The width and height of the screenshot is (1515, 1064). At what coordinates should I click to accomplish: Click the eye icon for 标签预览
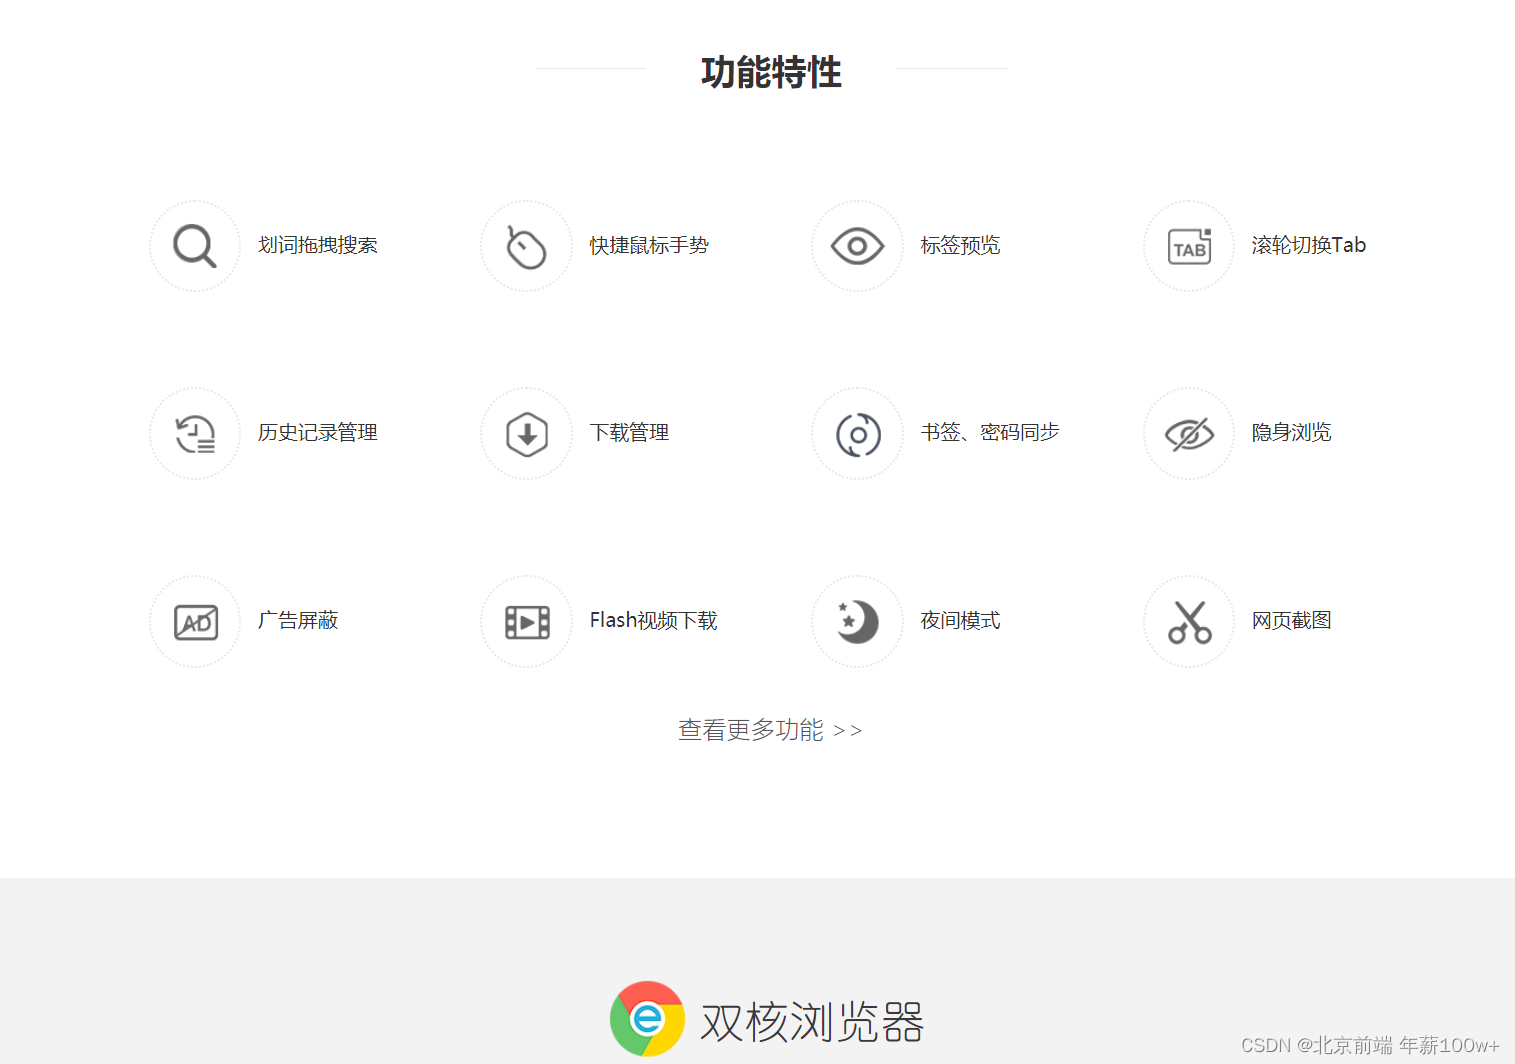coord(857,245)
